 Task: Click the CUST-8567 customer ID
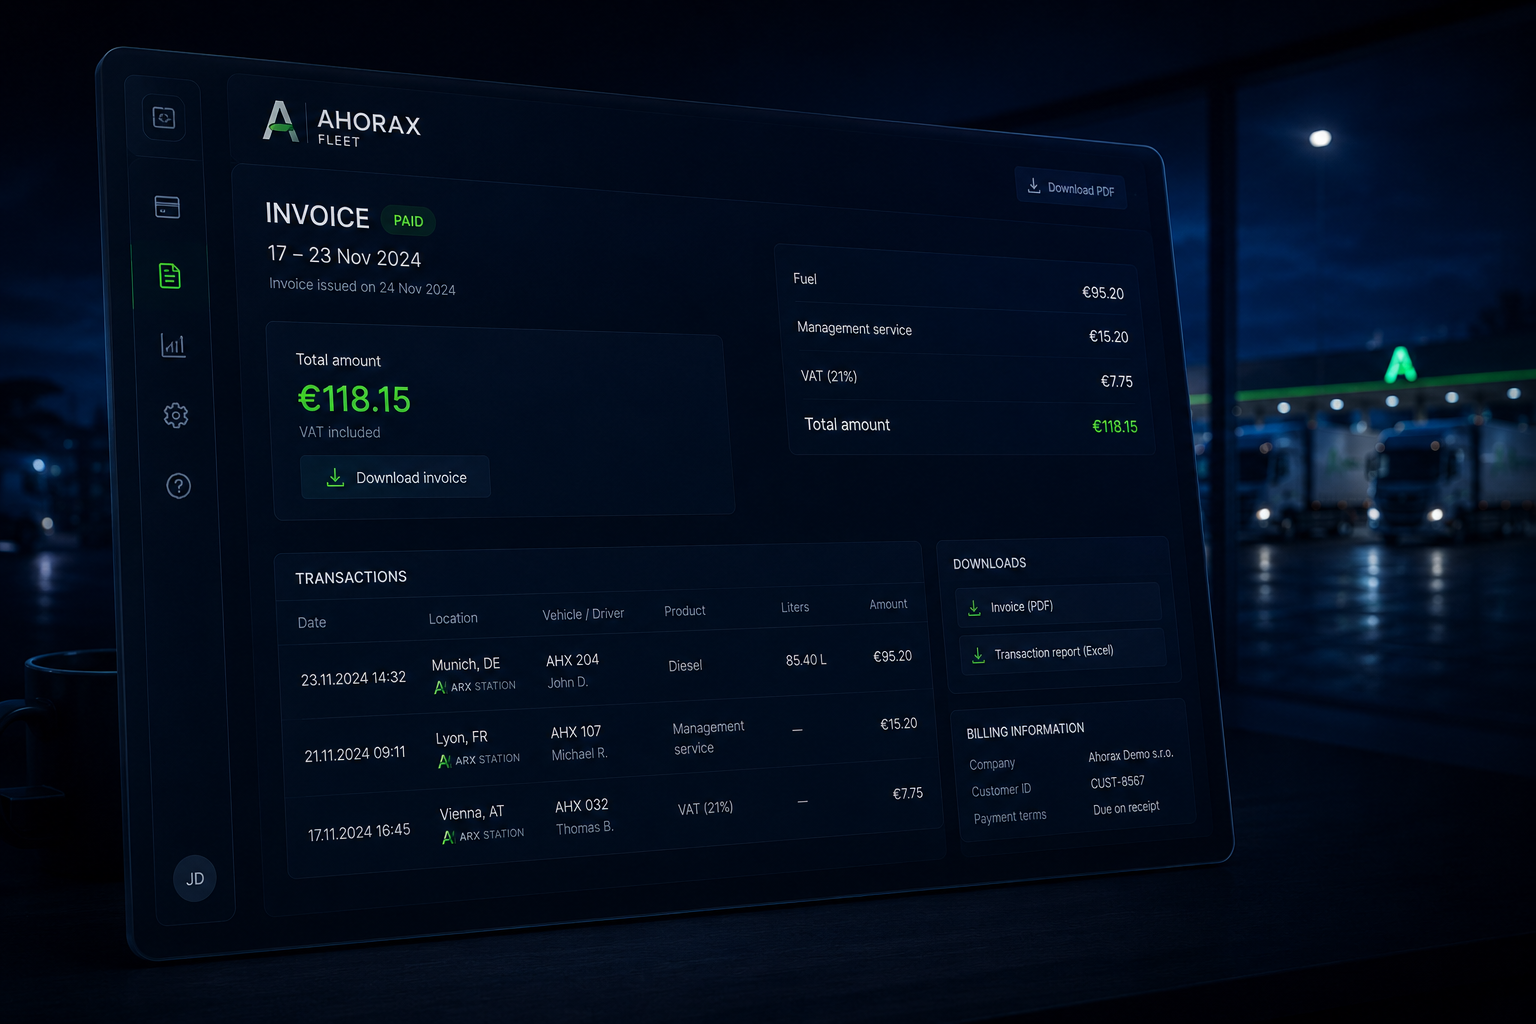pyautogui.click(x=1118, y=782)
